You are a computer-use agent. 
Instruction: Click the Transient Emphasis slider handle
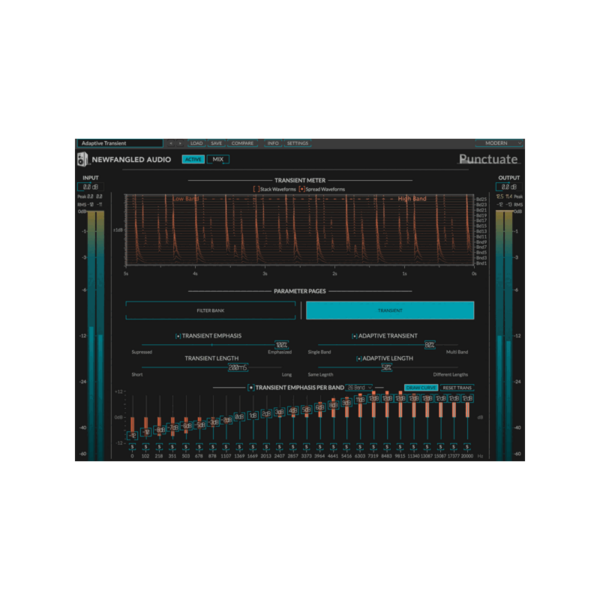282,345
